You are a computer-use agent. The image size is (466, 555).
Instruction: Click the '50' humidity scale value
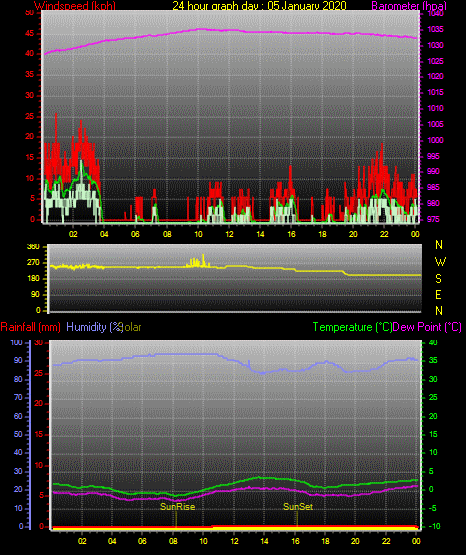point(18,434)
